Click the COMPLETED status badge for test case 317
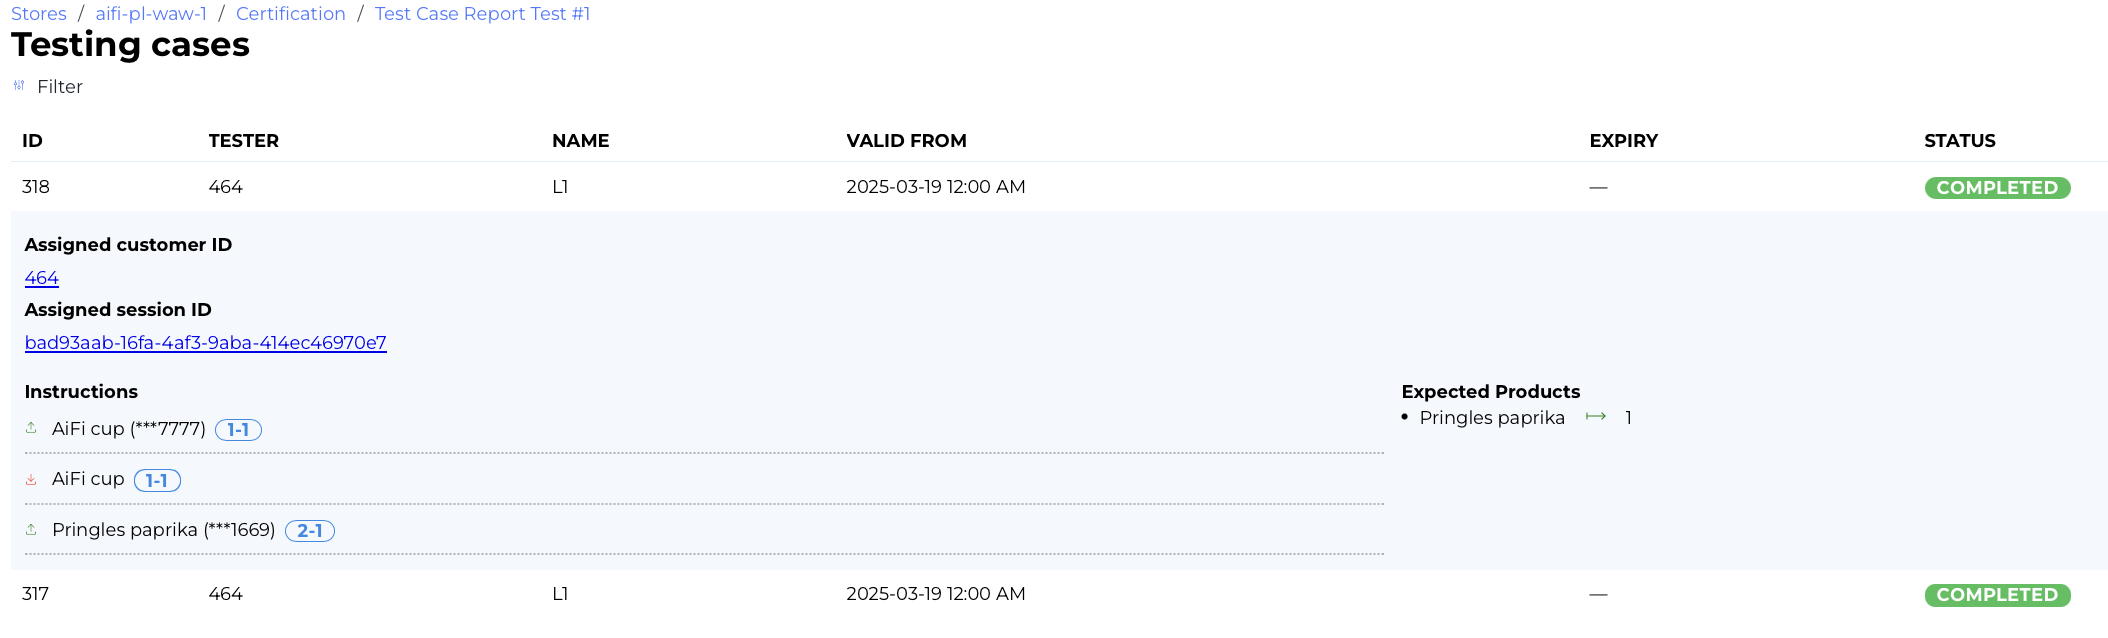2108x638 pixels. click(x=1996, y=595)
